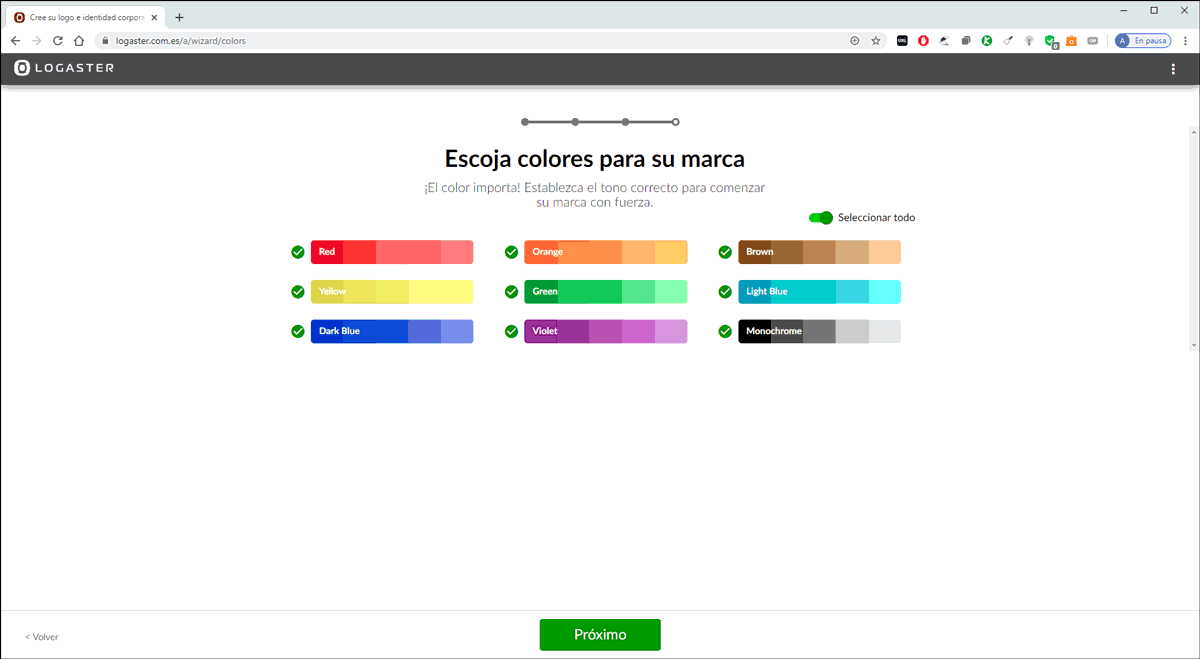This screenshot has height=659, width=1200.
Task: Click the third step dot in progress indicator
Action: click(625, 122)
